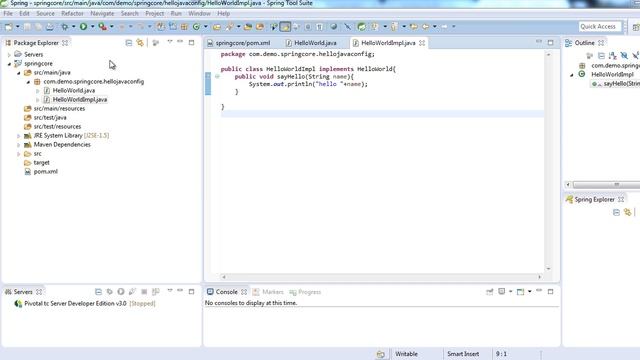Switch to HelloWorld.java editor tab
Viewport: 640px width, 360px height.
[x=311, y=43]
